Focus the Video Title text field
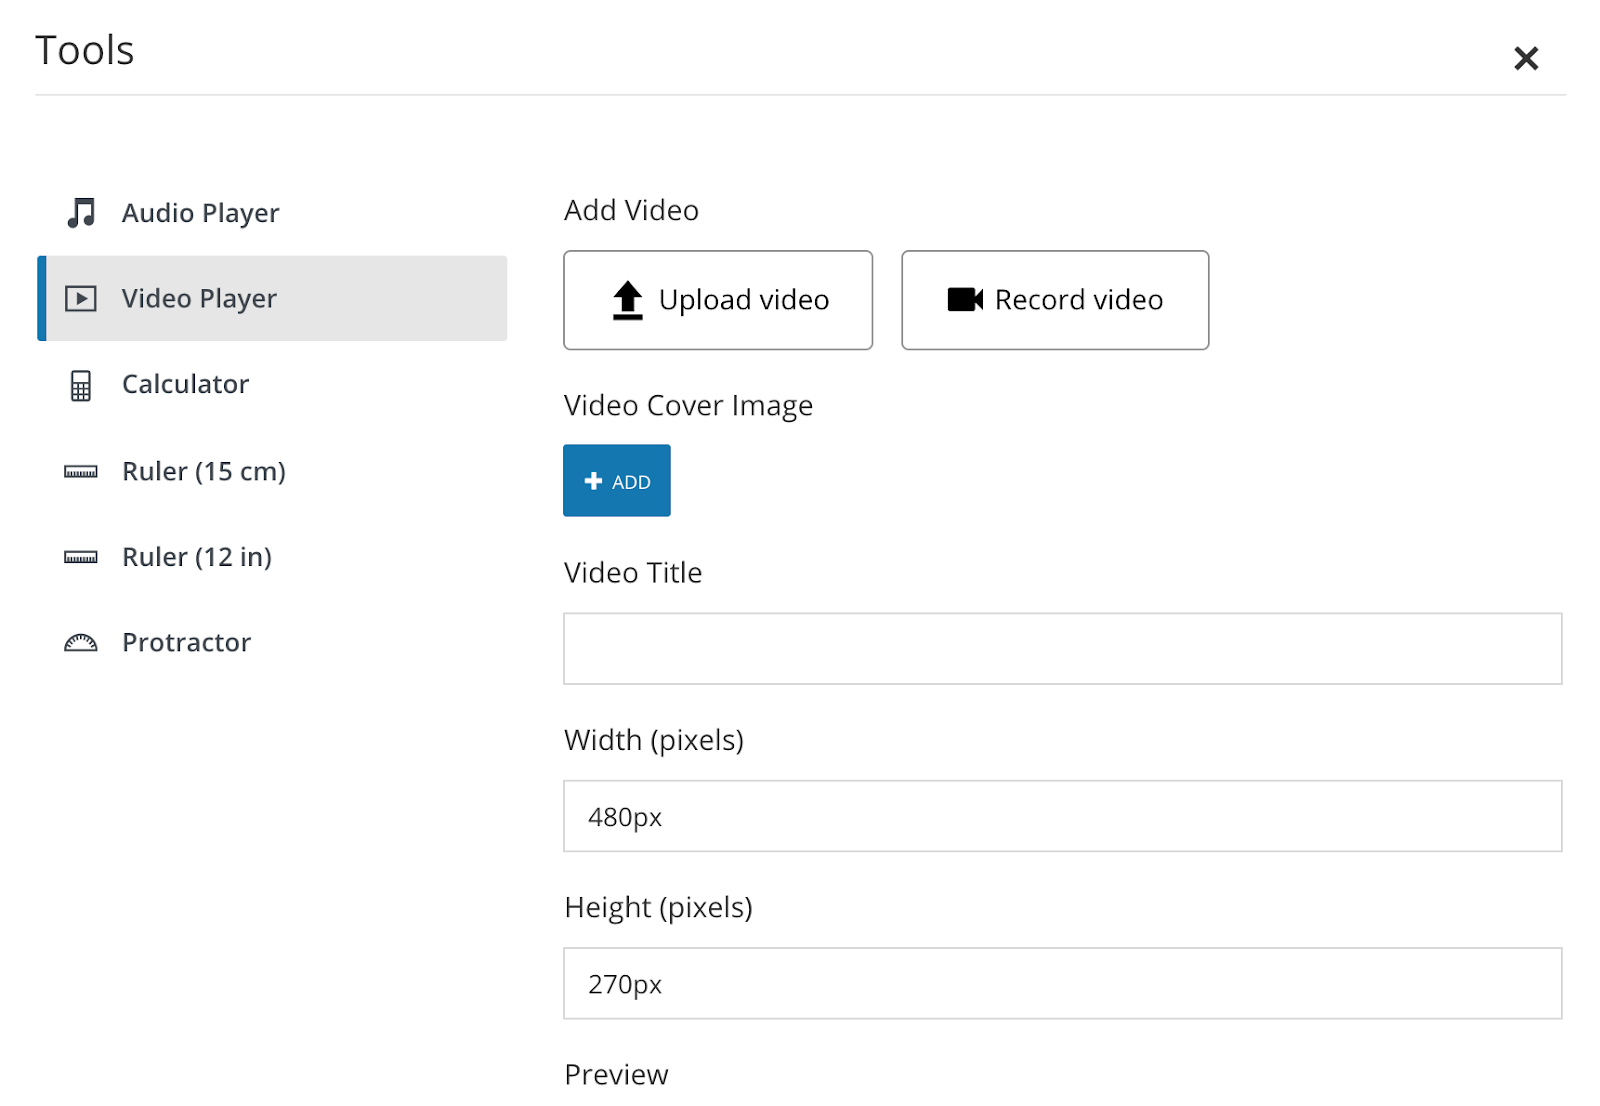Image resolution: width=1600 pixels, height=1106 pixels. click(x=1062, y=649)
